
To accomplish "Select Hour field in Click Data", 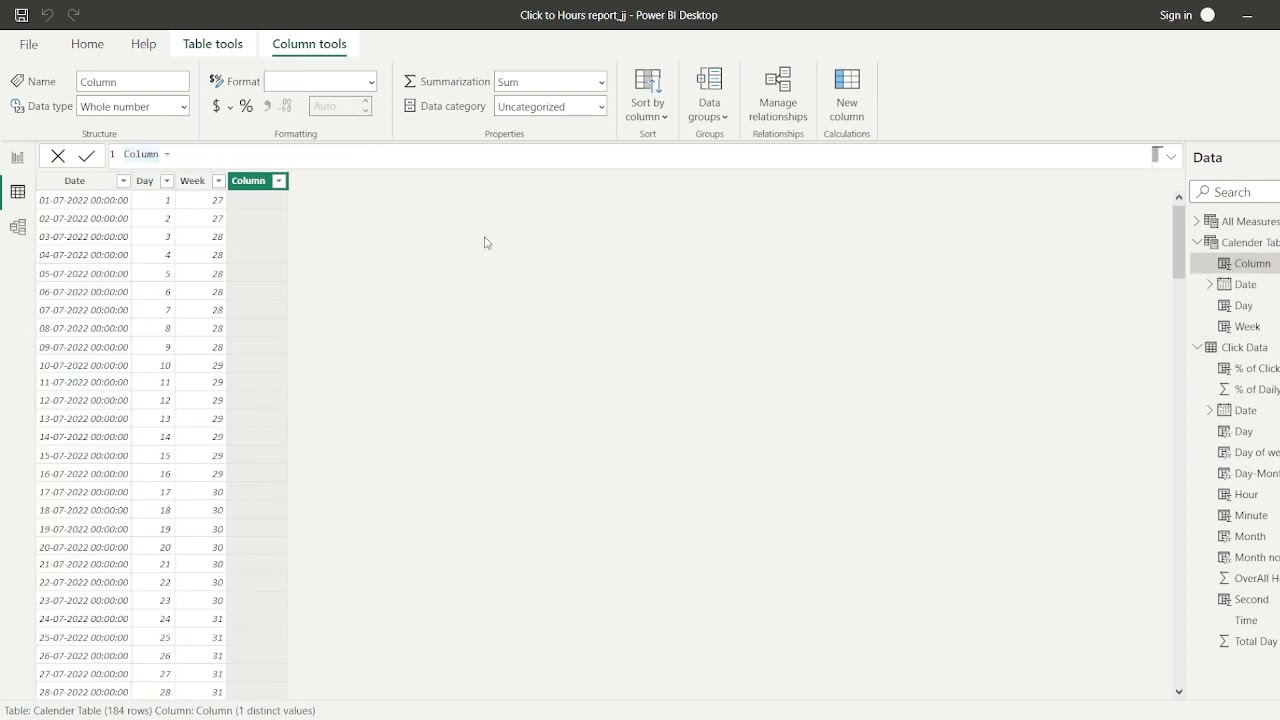I will click(1246, 494).
